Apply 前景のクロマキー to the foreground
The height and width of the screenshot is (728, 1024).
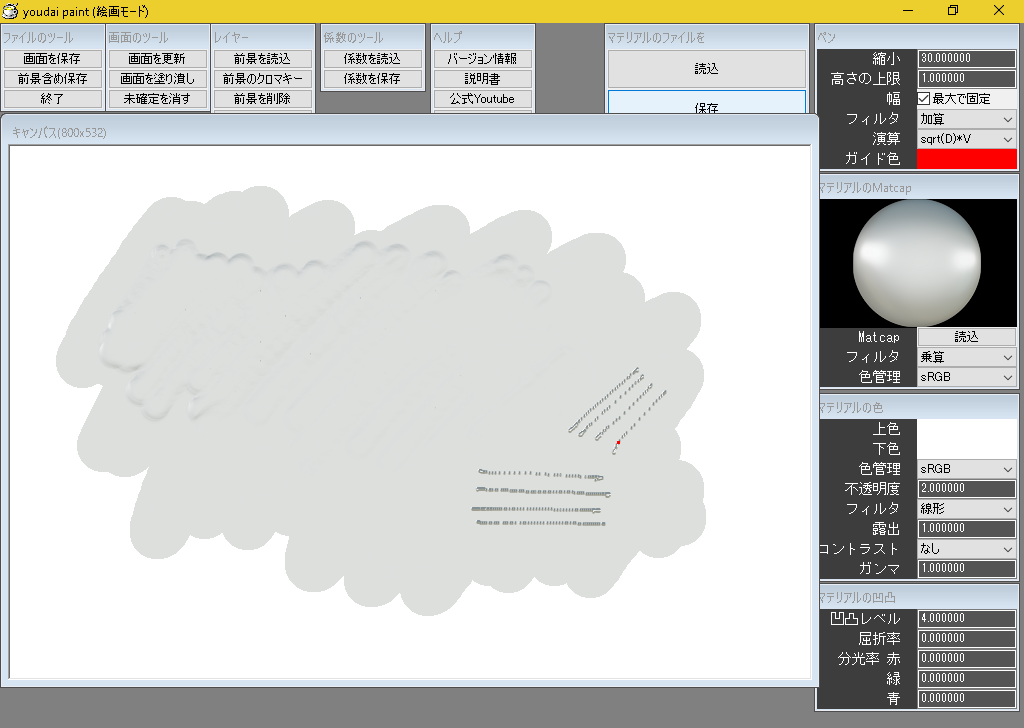pyautogui.click(x=263, y=79)
